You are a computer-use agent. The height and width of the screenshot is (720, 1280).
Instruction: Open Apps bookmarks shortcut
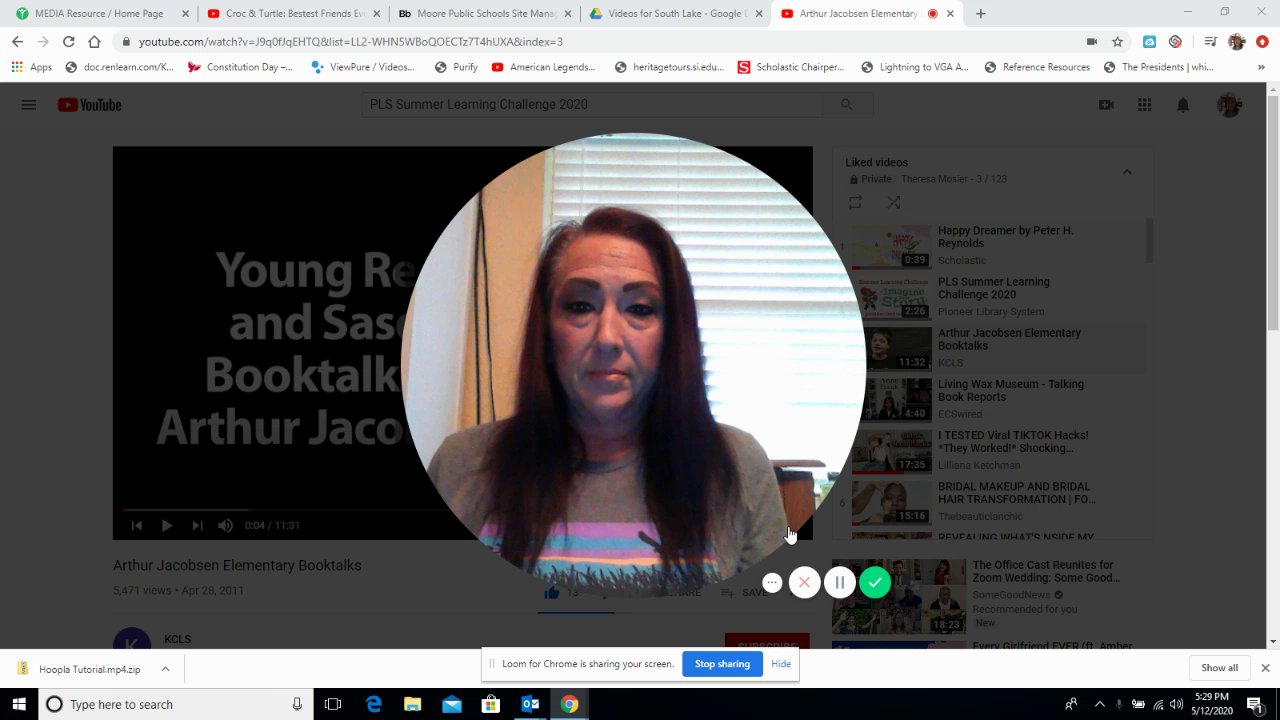click(x=32, y=67)
